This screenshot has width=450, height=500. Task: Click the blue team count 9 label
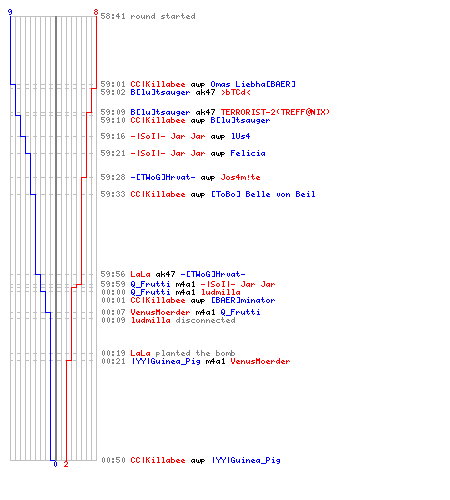[x=10, y=12]
